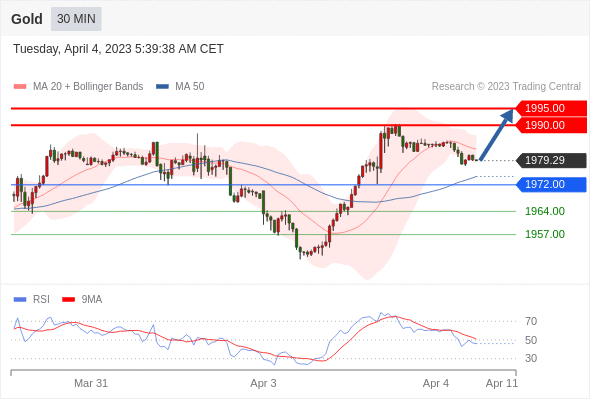Screen dimensions: 590x400
Task: Click the Apr 3 date axis label
Action: 263,383
